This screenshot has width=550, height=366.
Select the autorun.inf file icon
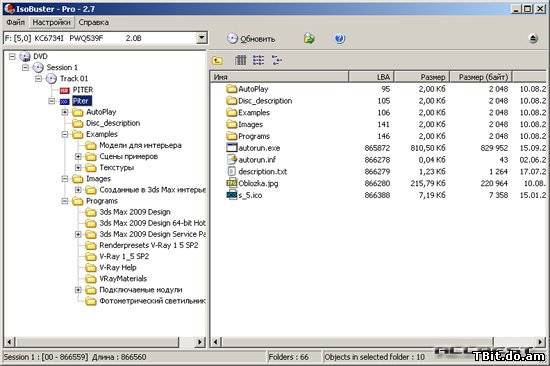(x=232, y=160)
